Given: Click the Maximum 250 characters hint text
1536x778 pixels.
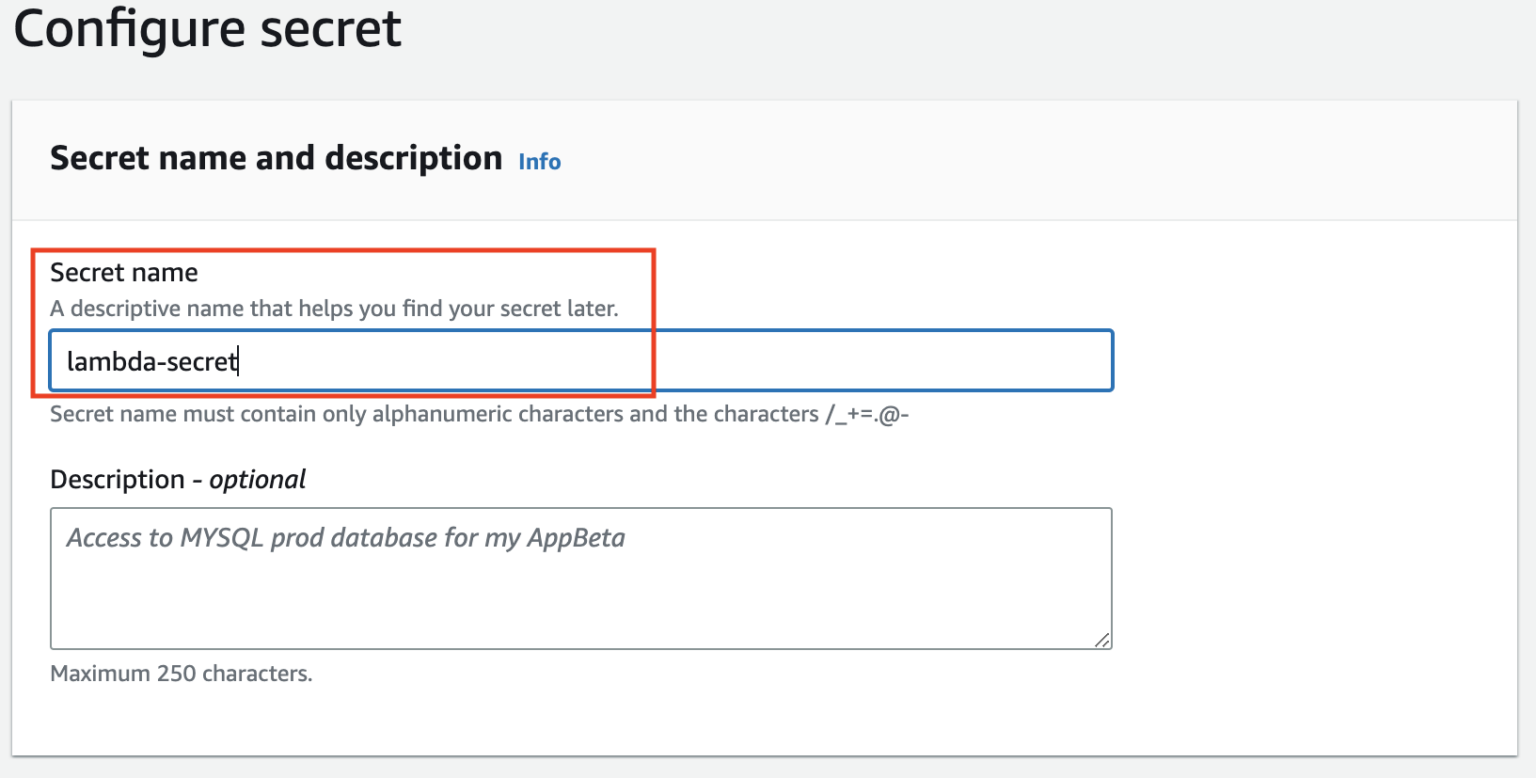Looking at the screenshot, I should 180,673.
